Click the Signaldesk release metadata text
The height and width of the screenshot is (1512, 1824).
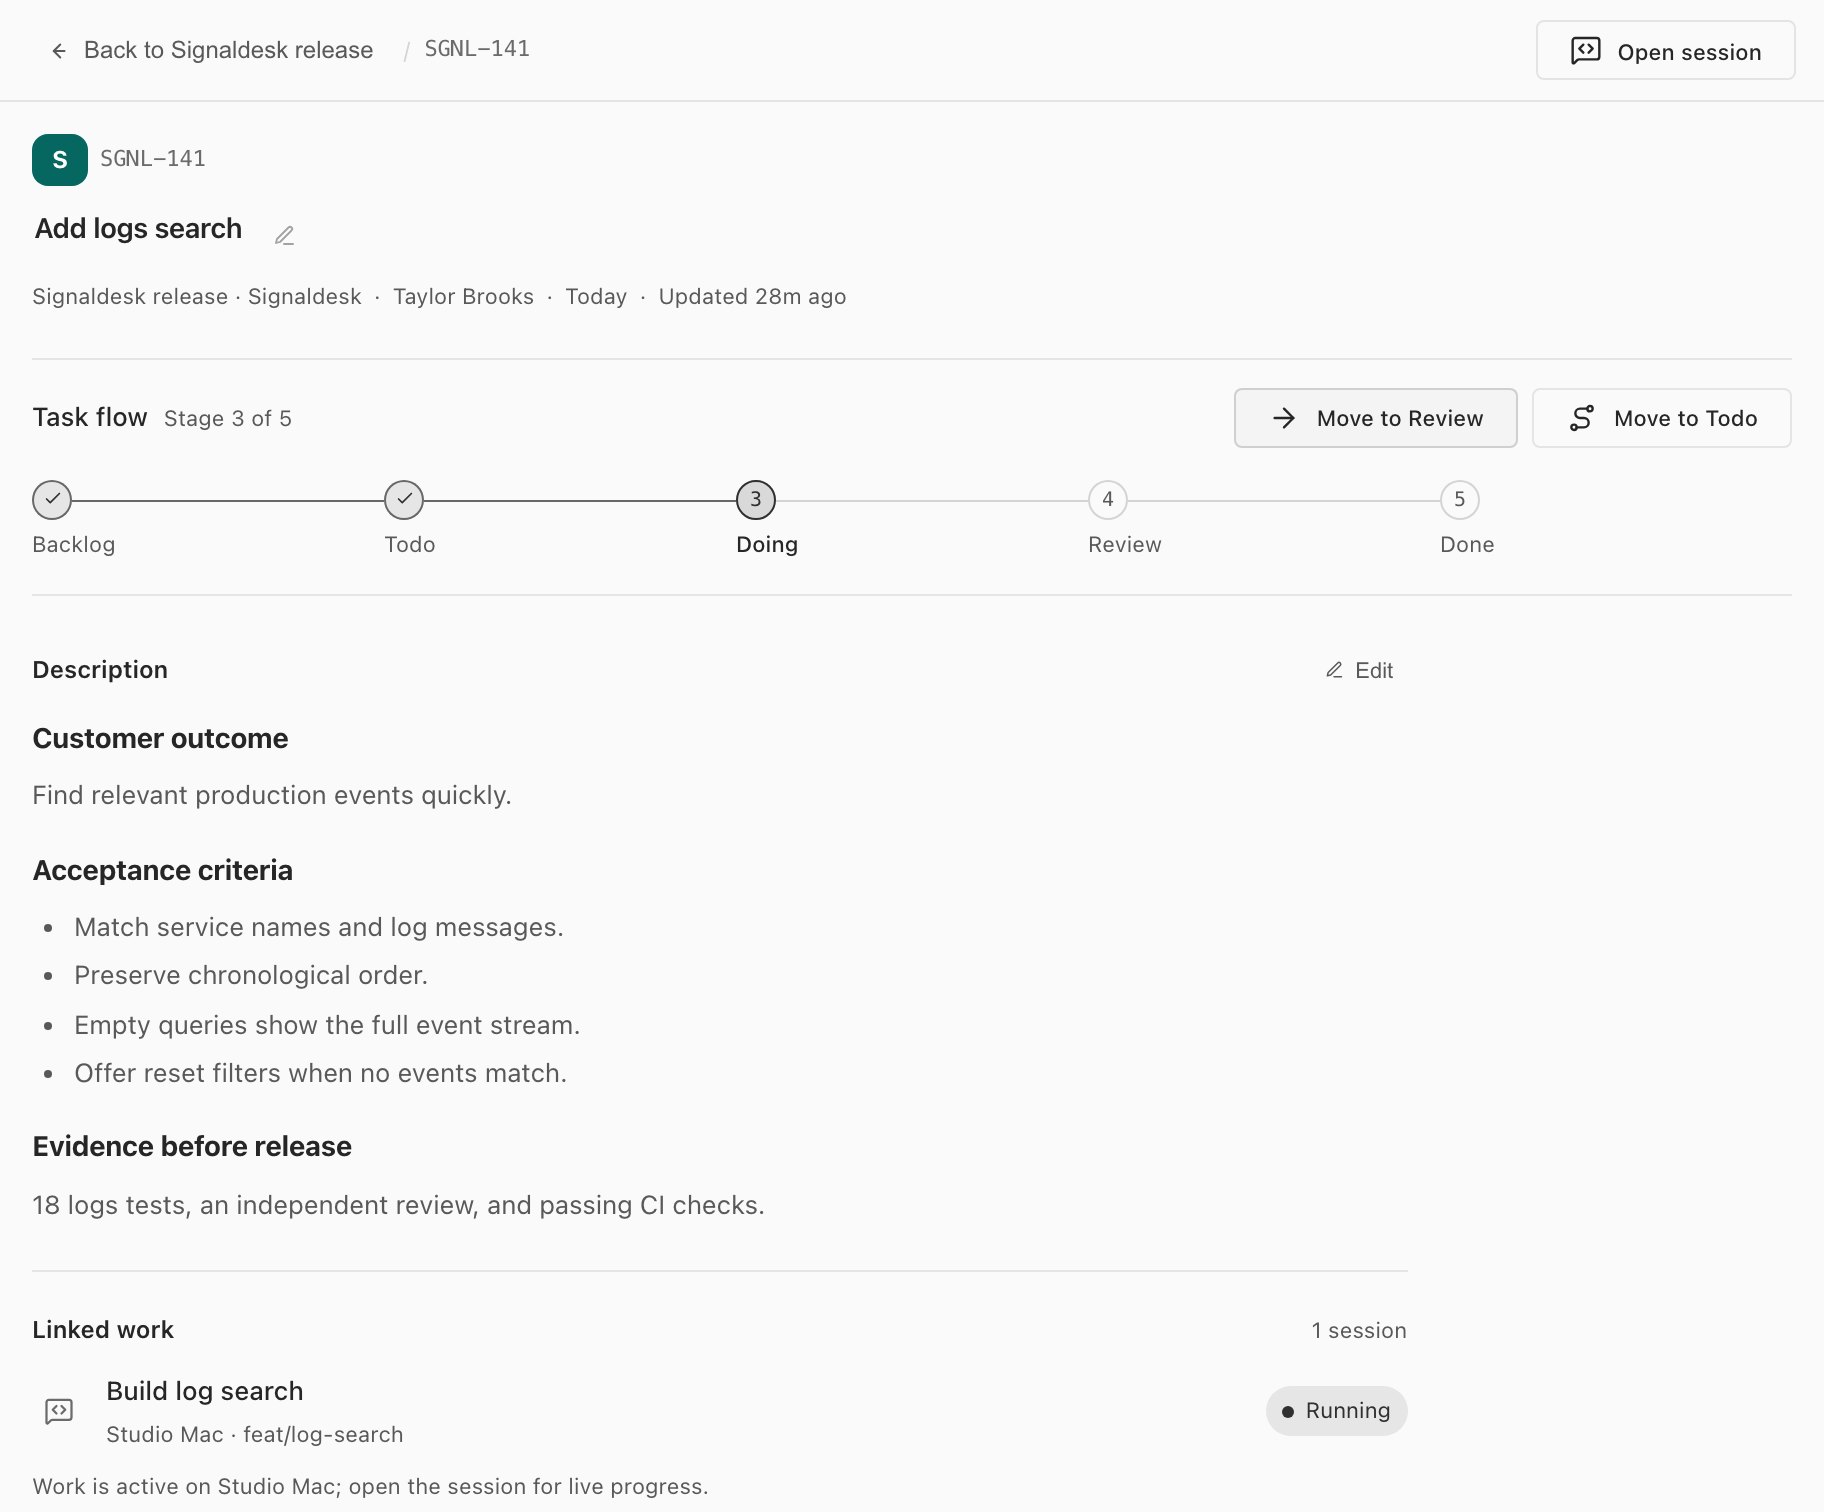(x=130, y=297)
